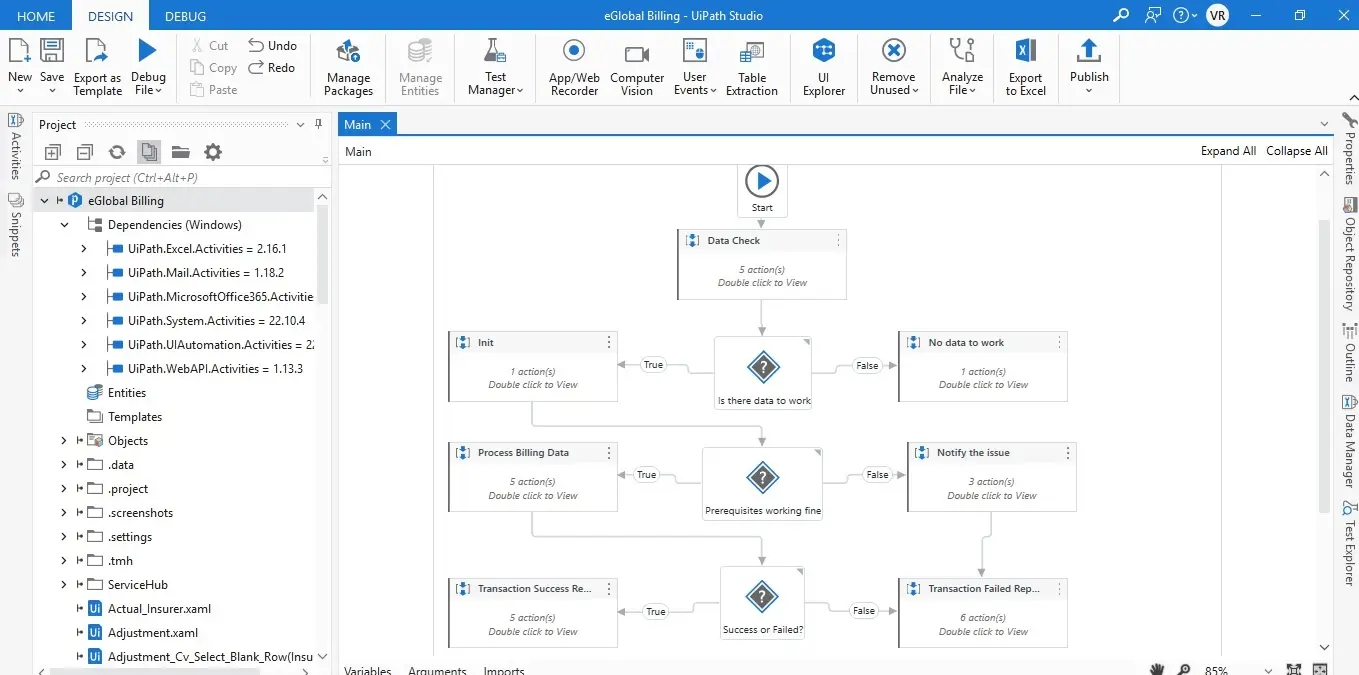Refresh the Project panel

point(117,152)
